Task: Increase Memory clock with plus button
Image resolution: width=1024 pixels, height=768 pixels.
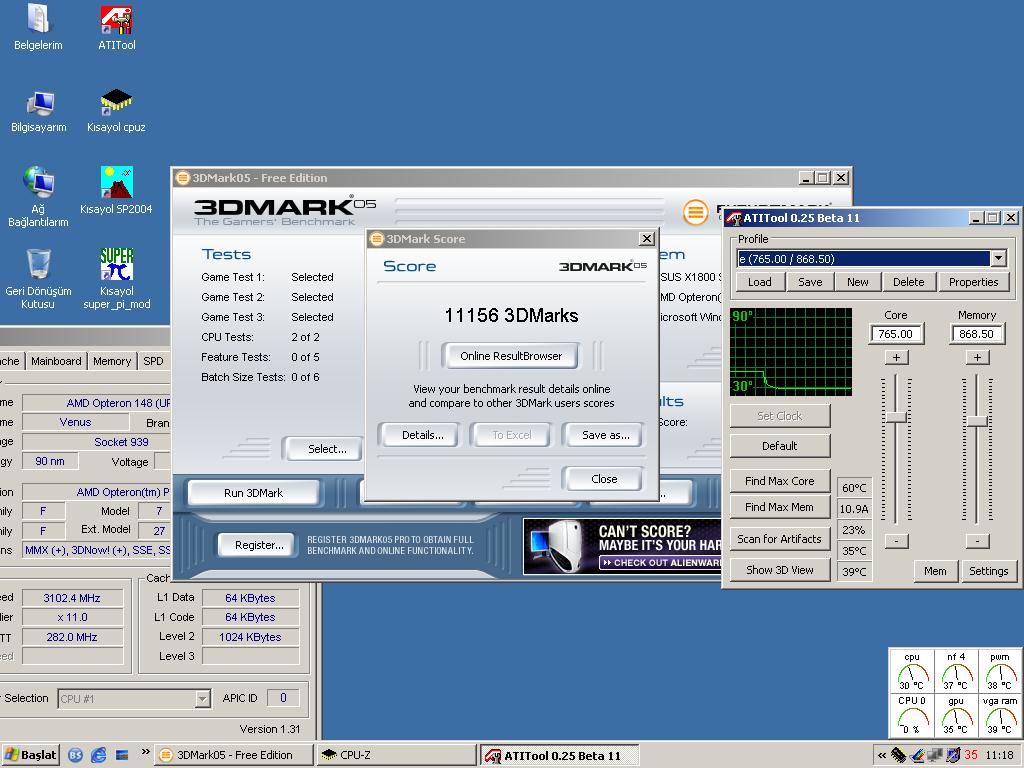Action: pos(977,357)
